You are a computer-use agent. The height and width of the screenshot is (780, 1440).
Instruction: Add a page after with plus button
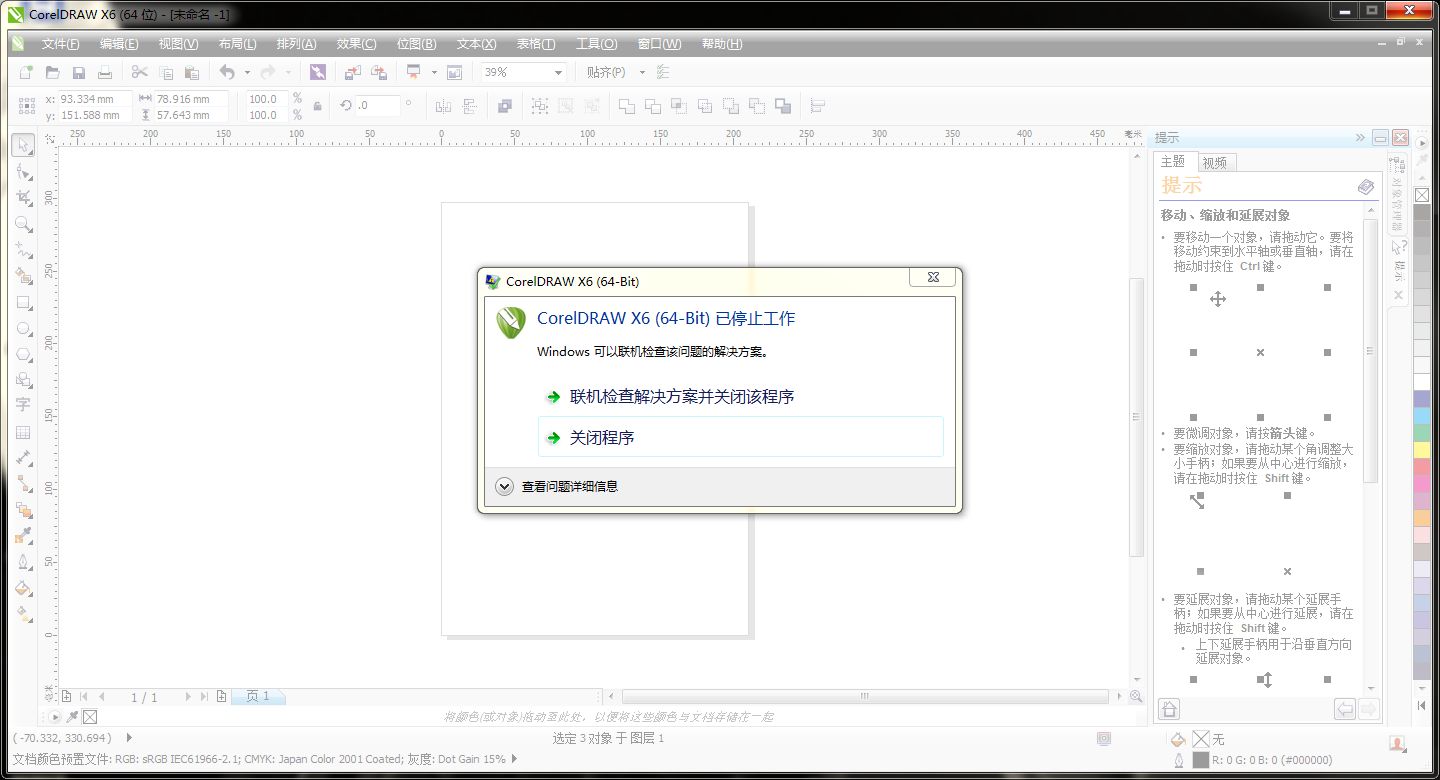221,696
